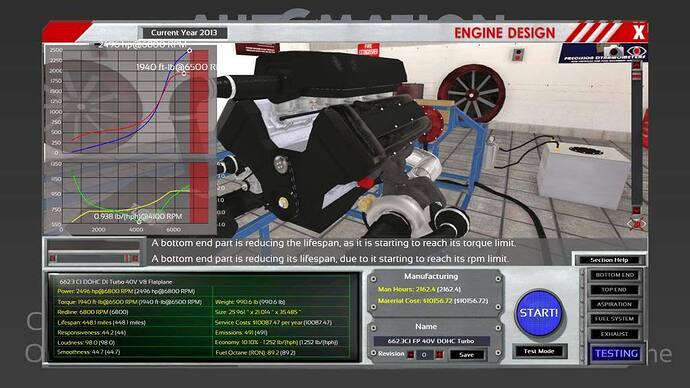Image resolution: width=690 pixels, height=388 pixels.
Task: Click the peak torque marker on the graph
Action: coord(184,73)
